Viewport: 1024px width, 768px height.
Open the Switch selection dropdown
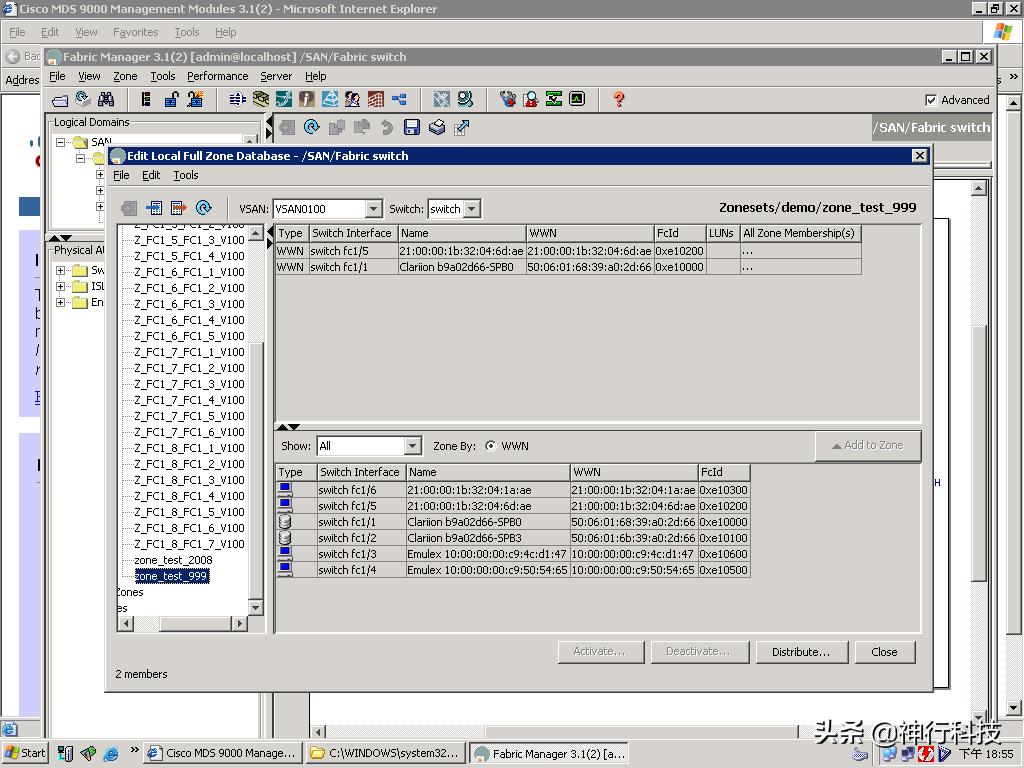[472, 209]
